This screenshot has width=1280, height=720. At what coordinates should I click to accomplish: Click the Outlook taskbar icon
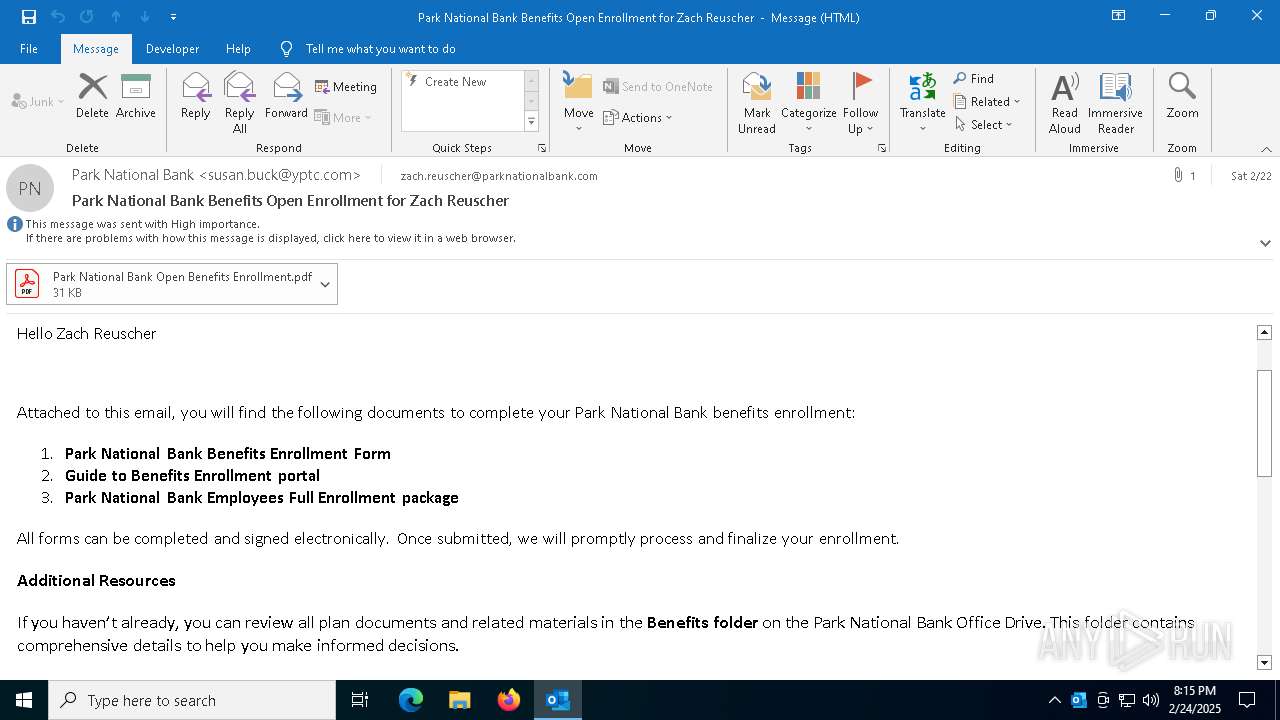coord(558,700)
